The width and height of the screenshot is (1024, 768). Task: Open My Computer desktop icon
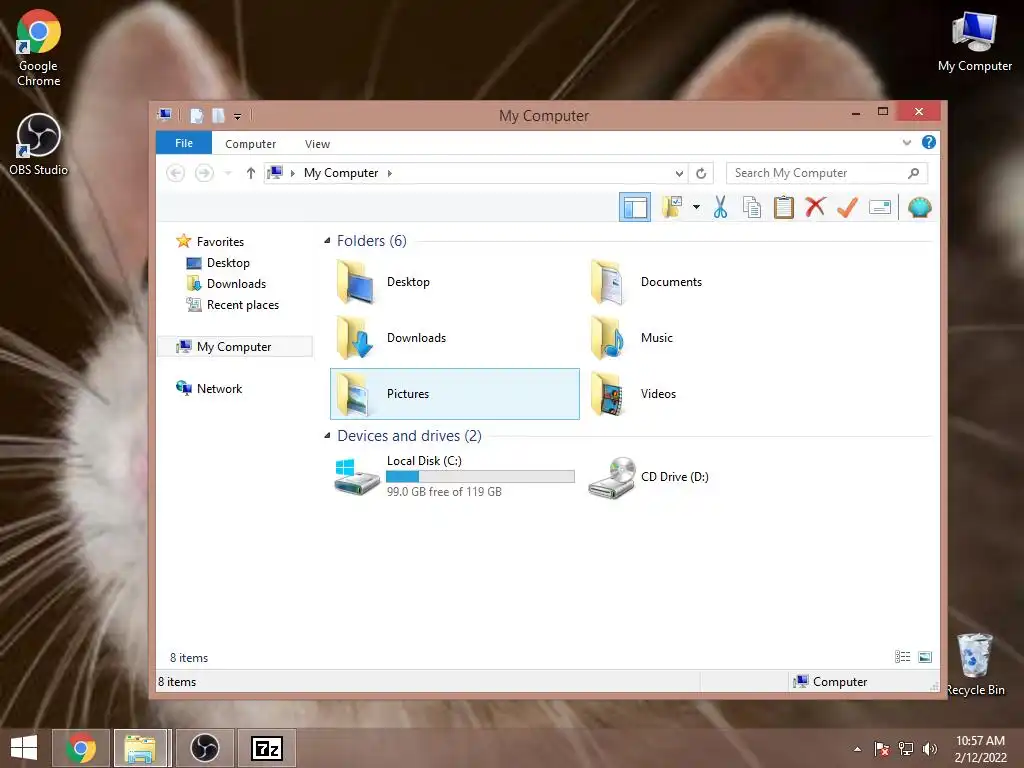coord(974,42)
